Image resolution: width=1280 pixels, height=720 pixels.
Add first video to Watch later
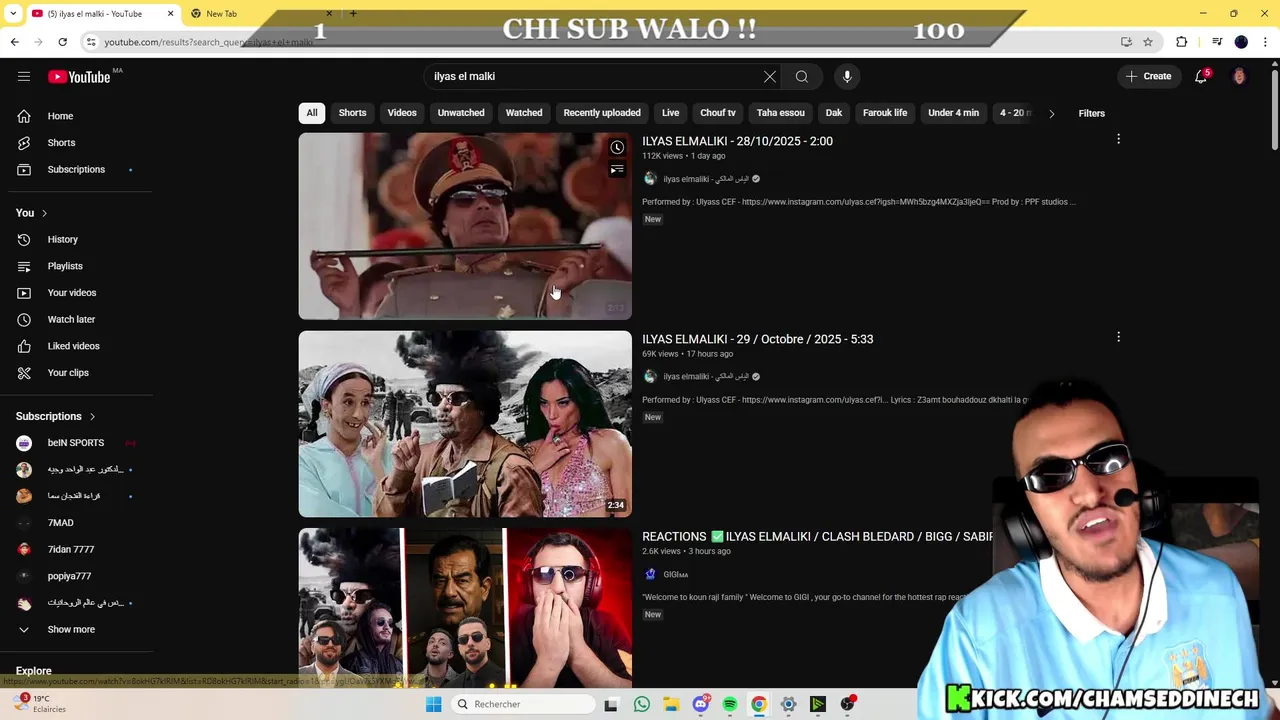click(617, 148)
